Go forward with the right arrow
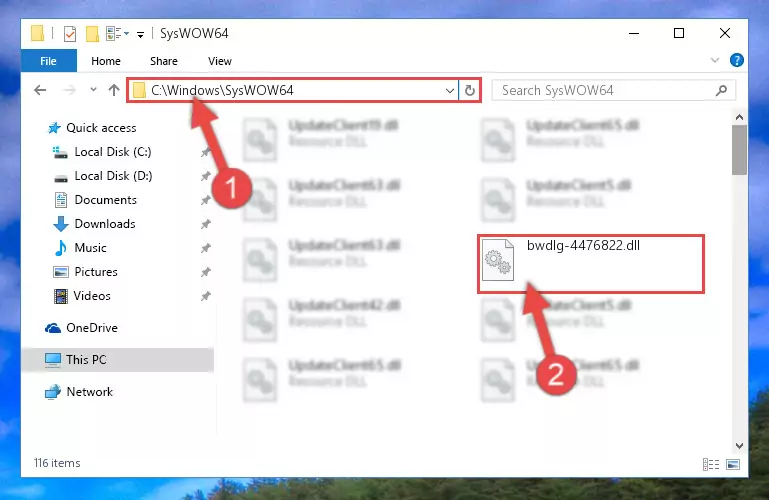This screenshot has width=769, height=500. [x=69, y=90]
